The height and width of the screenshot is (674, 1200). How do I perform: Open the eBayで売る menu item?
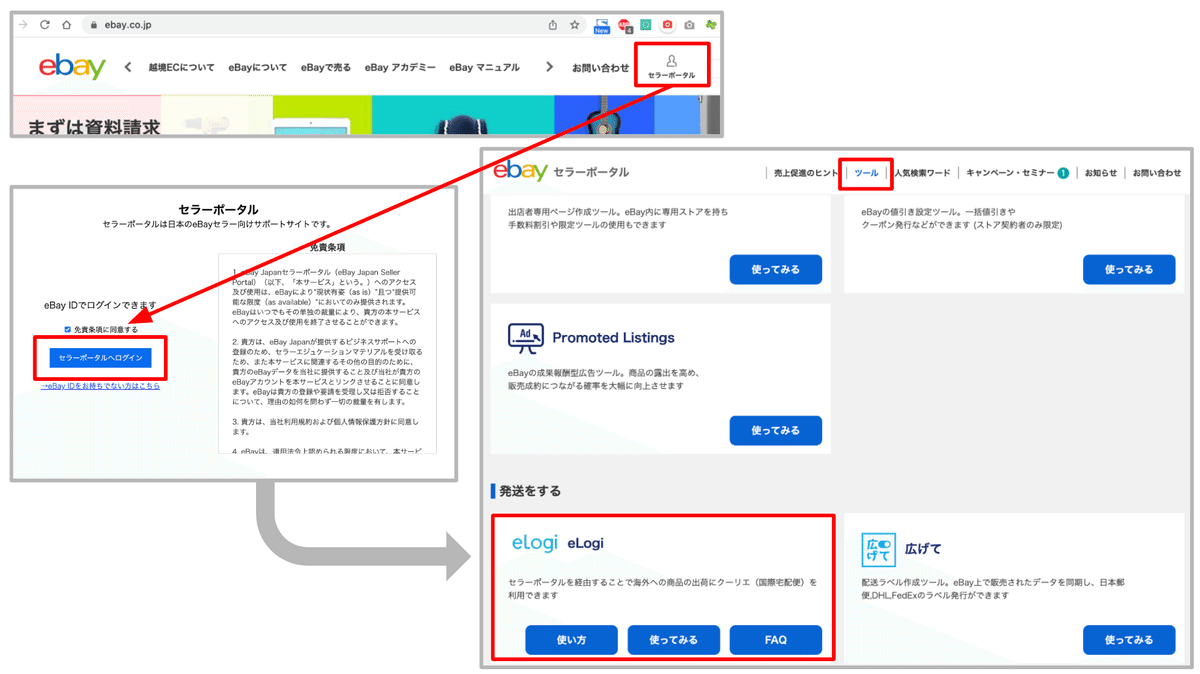(326, 68)
